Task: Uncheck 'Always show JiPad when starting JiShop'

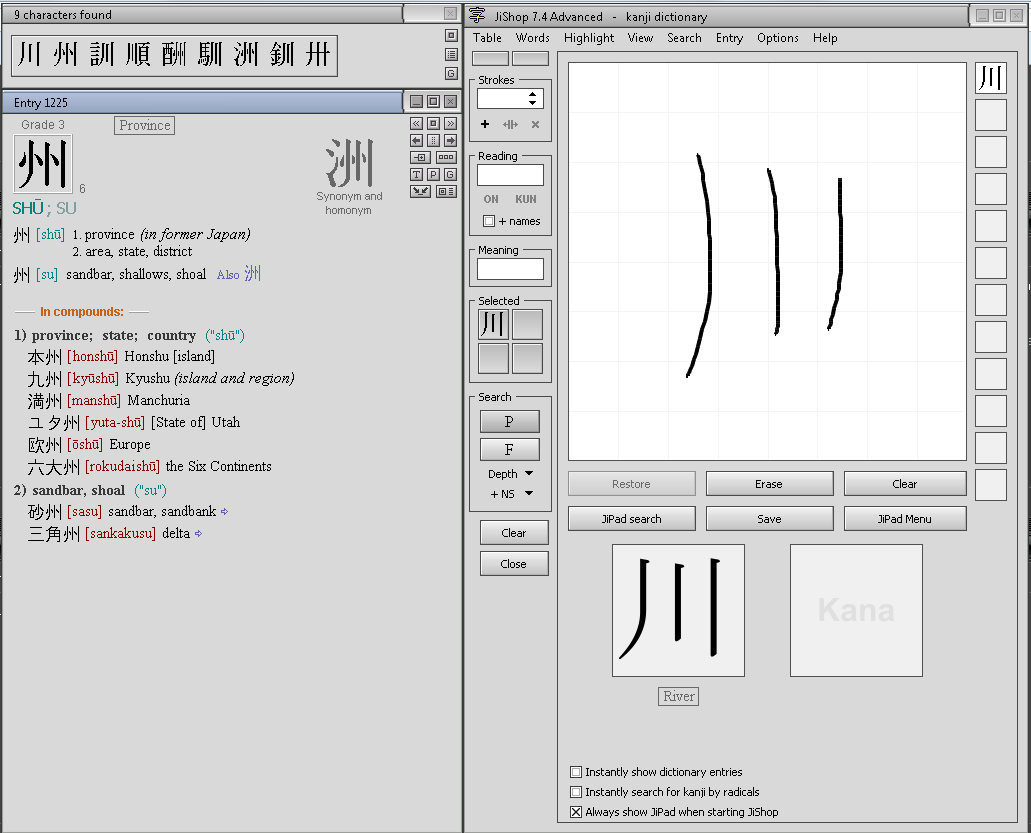Action: tap(576, 812)
